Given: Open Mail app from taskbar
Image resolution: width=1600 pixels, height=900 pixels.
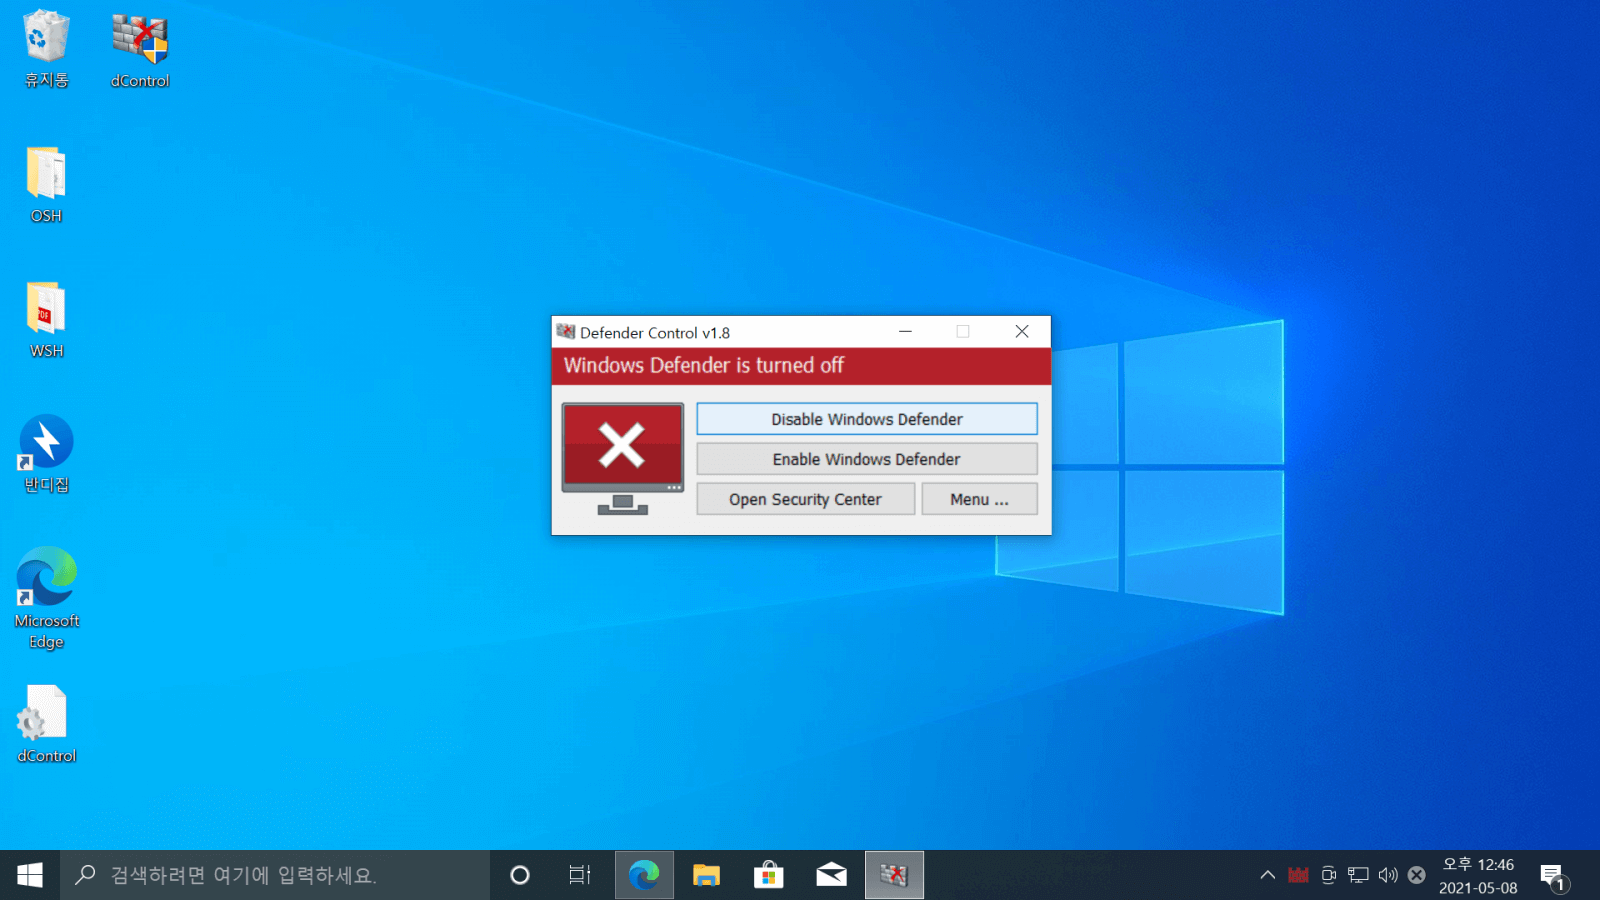Looking at the screenshot, I should pyautogui.click(x=831, y=875).
